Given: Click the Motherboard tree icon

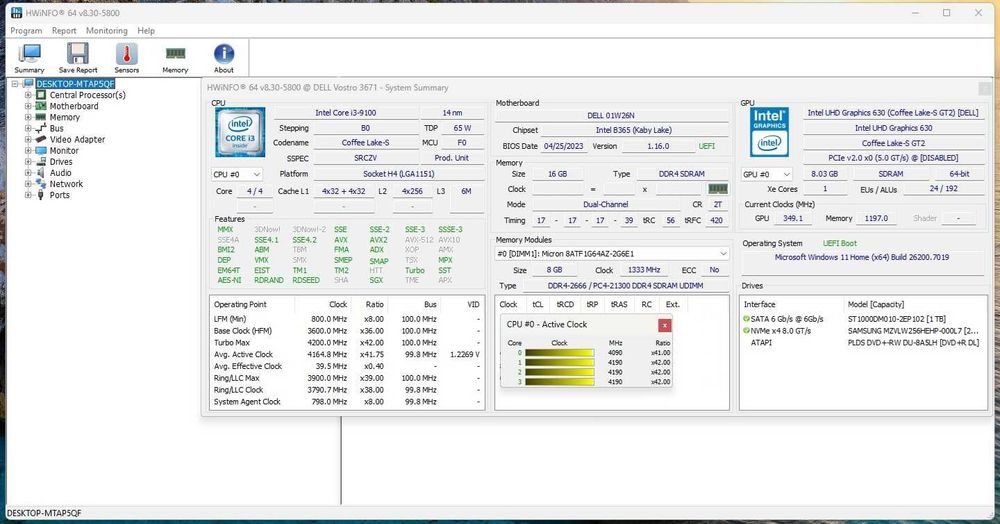Looking at the screenshot, I should click(x=41, y=106).
